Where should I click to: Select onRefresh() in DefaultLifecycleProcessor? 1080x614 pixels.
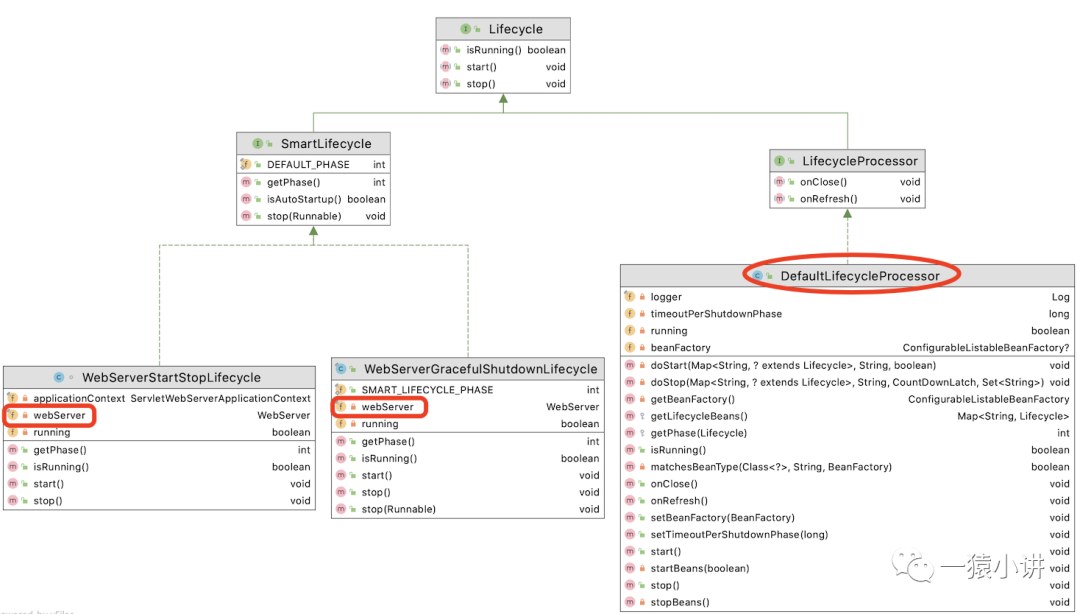pyautogui.click(x=847, y=500)
